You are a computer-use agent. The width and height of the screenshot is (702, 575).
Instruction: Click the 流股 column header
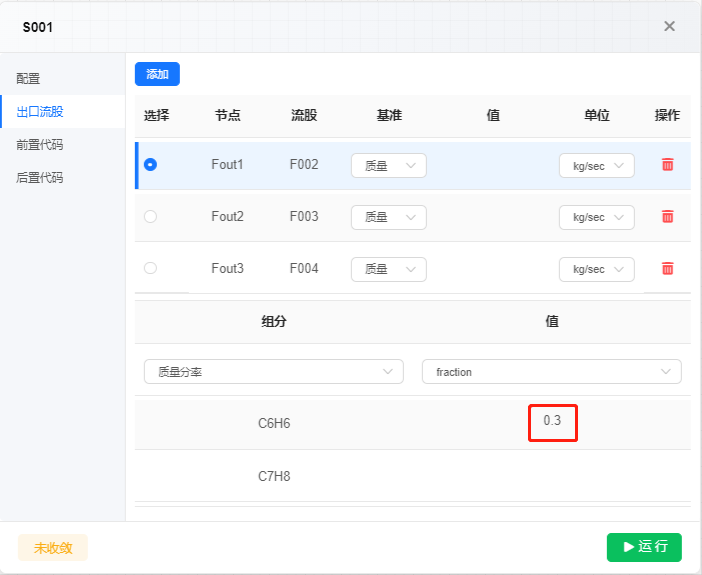click(x=304, y=116)
